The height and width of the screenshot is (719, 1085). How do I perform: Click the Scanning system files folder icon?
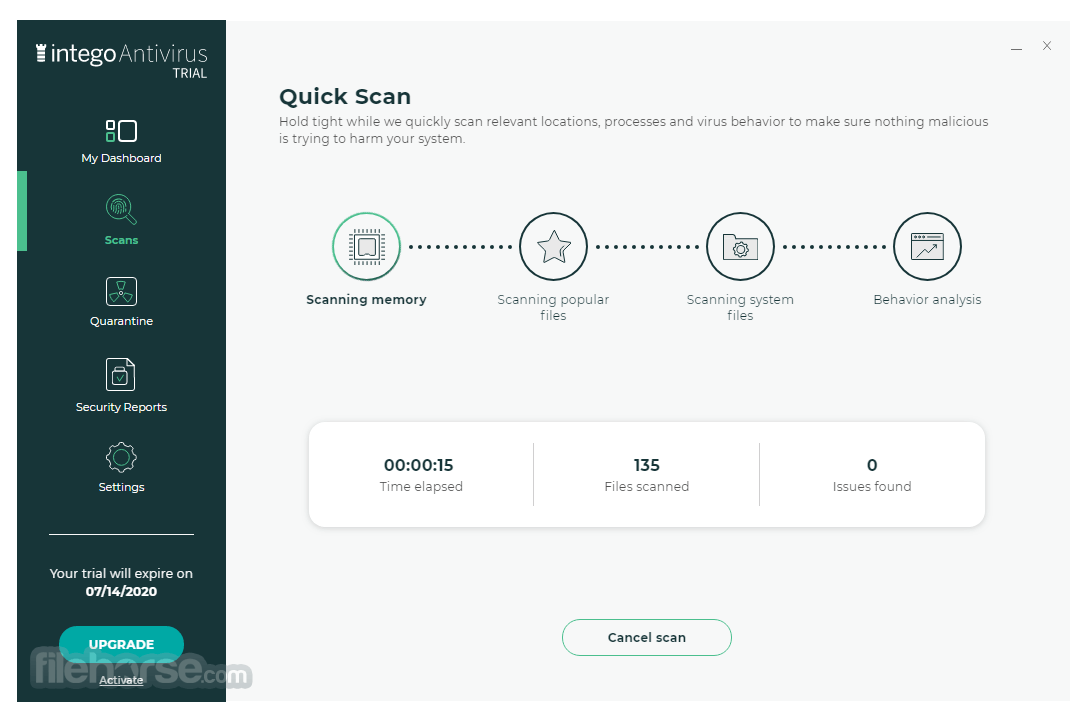click(740, 246)
